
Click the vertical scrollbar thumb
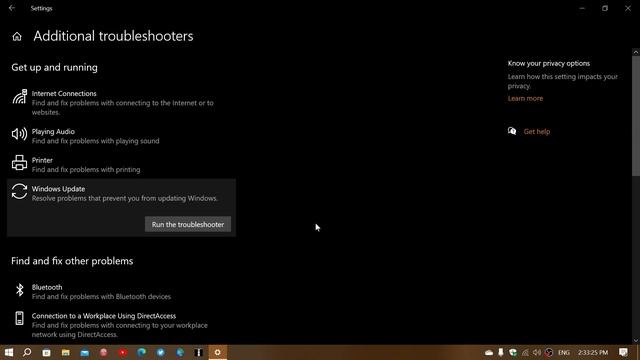click(636, 116)
